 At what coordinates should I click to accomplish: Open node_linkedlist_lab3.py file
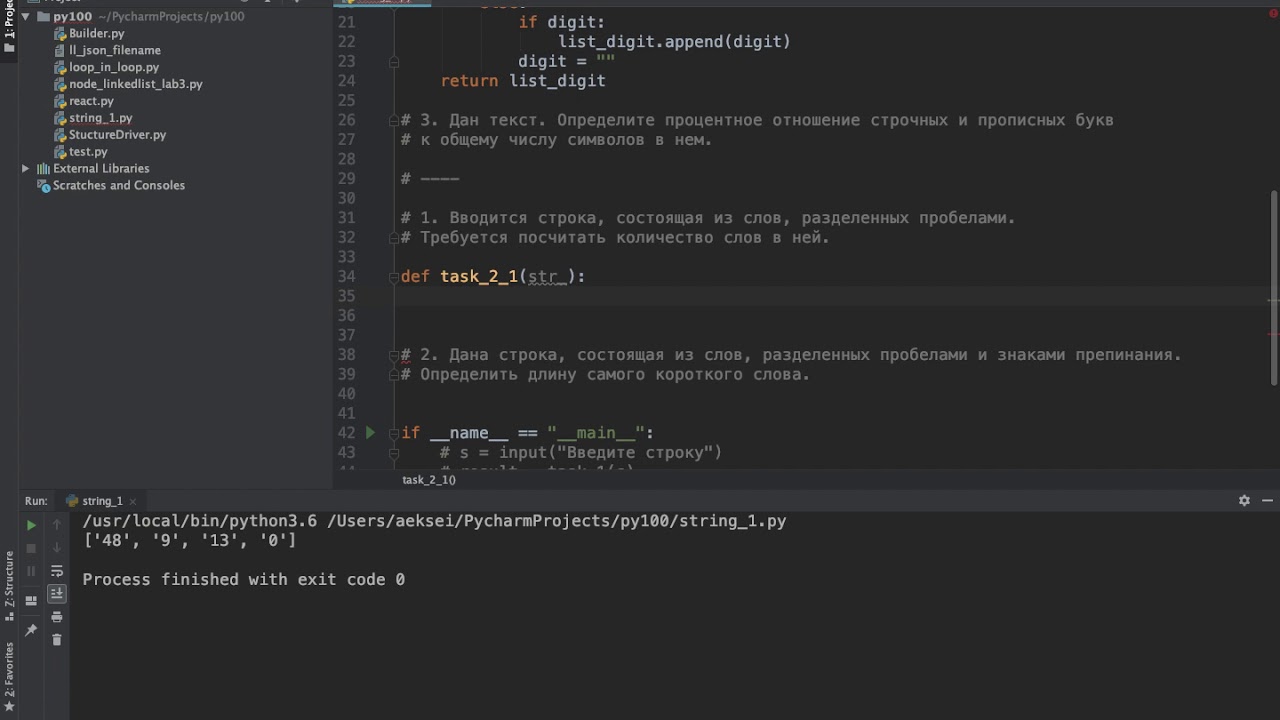(x=135, y=84)
